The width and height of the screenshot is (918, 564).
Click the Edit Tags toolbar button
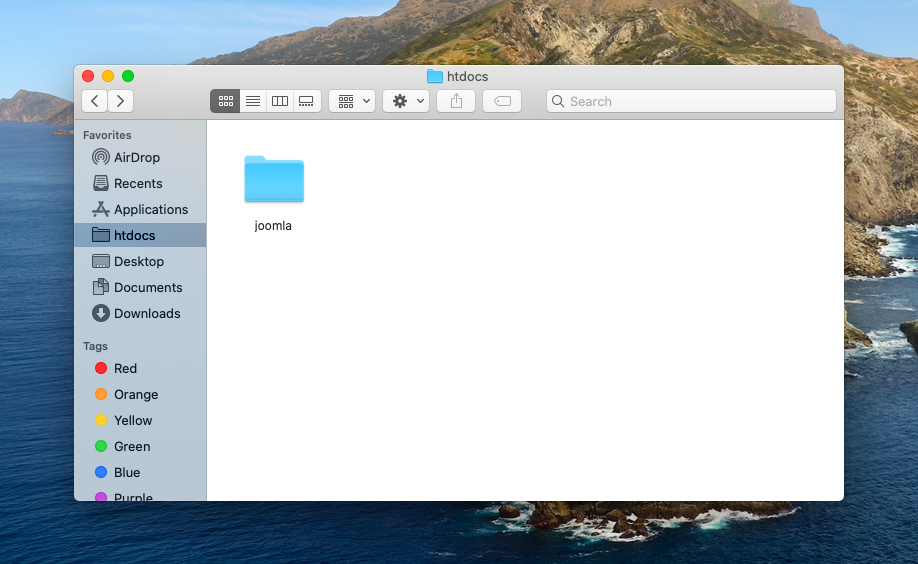pos(502,101)
